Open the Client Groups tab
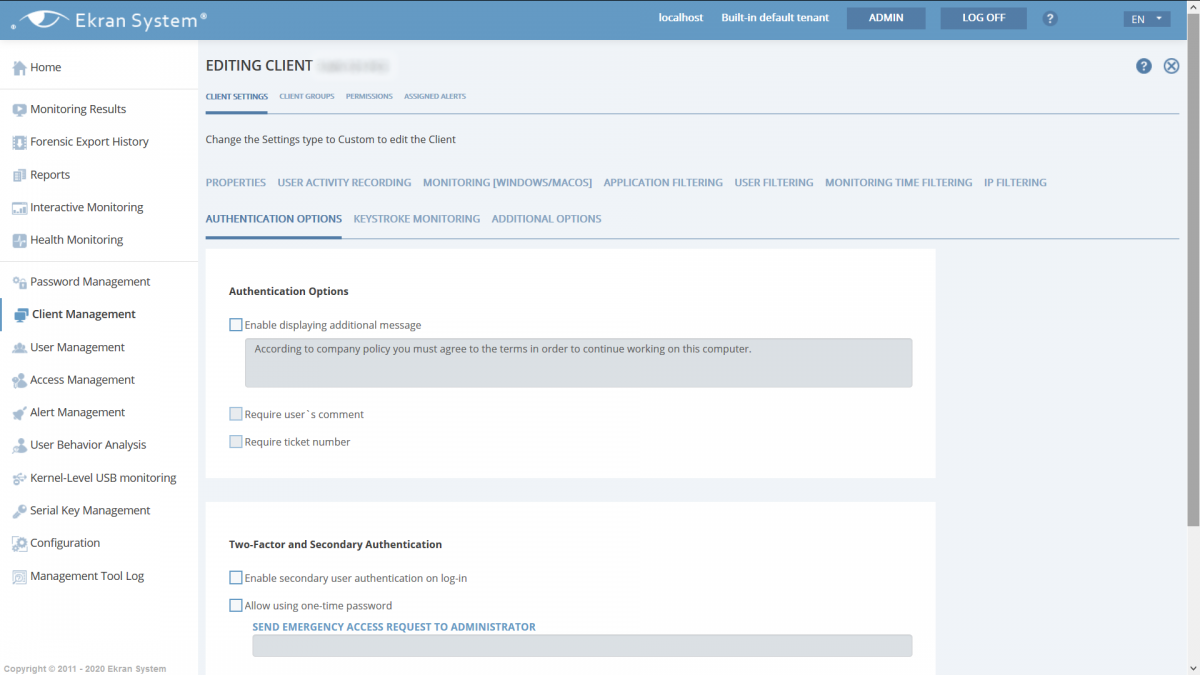The width and height of the screenshot is (1200, 675). tap(306, 97)
